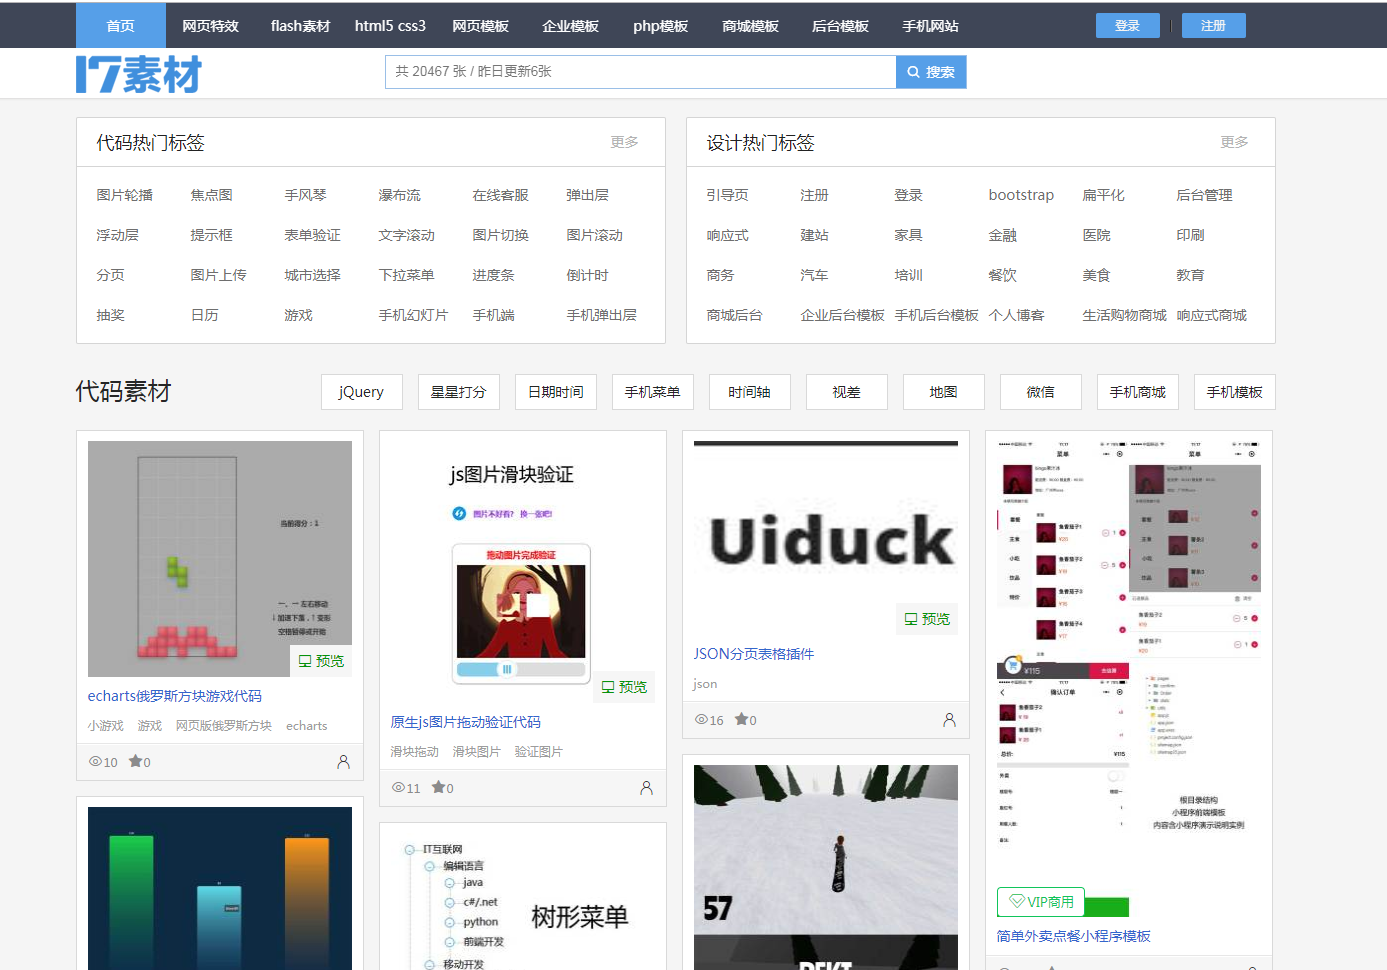Click the 搜索 search button
Viewport: 1387px width, 970px height.
931,72
